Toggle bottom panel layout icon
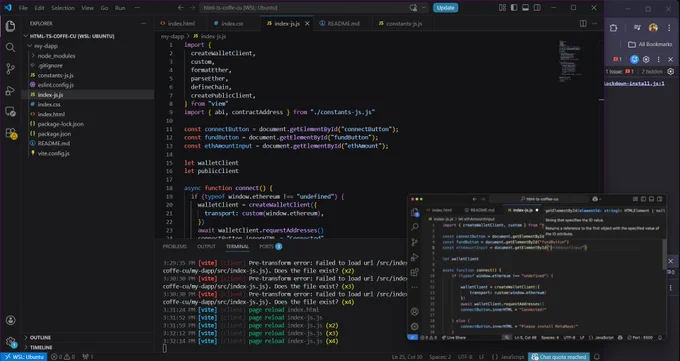680x361 pixels. coord(525,8)
